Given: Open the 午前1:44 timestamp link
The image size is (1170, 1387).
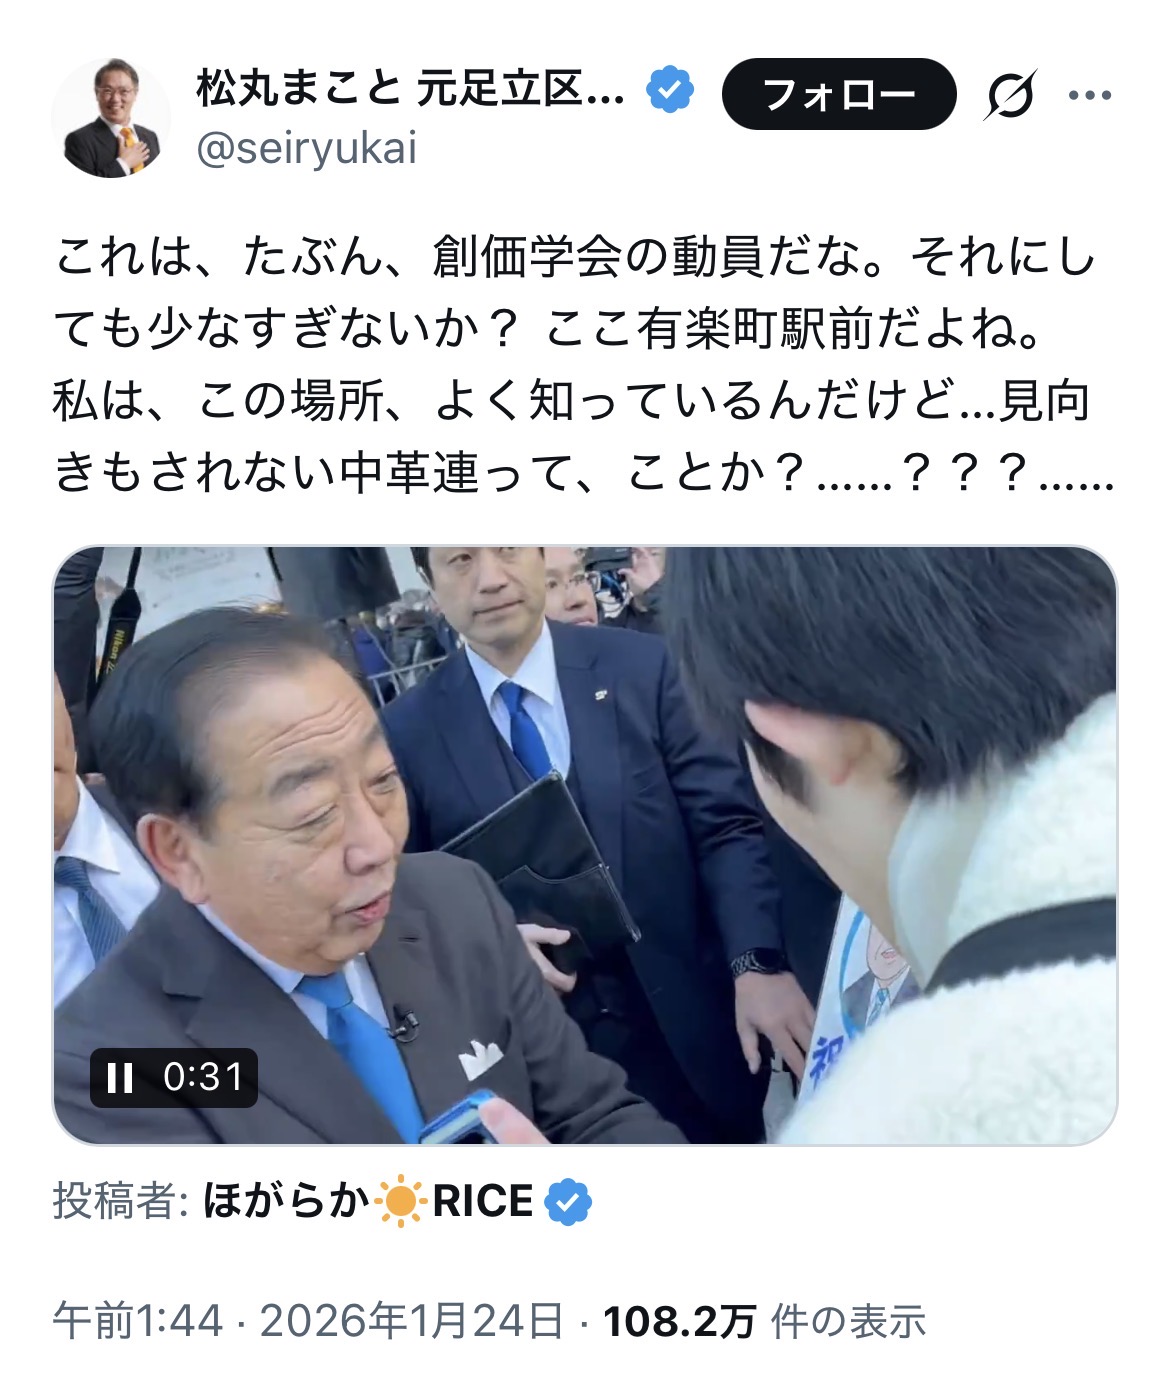Looking at the screenshot, I should point(137,1321).
